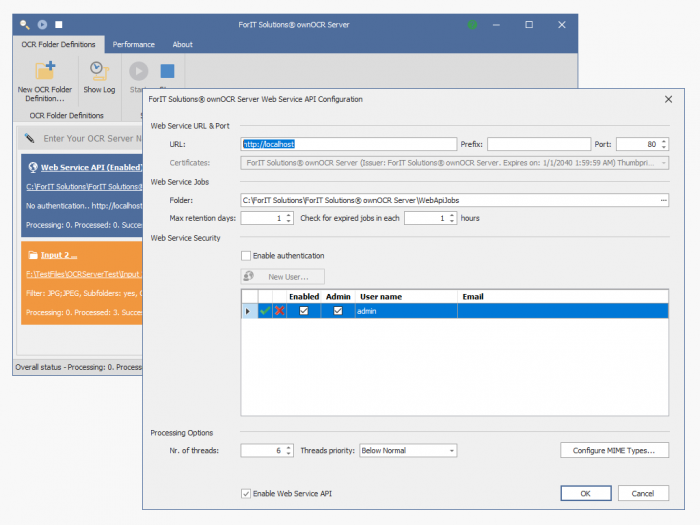Toggle Enable Web Service API checkbox
The image size is (700, 525).
[x=246, y=493]
